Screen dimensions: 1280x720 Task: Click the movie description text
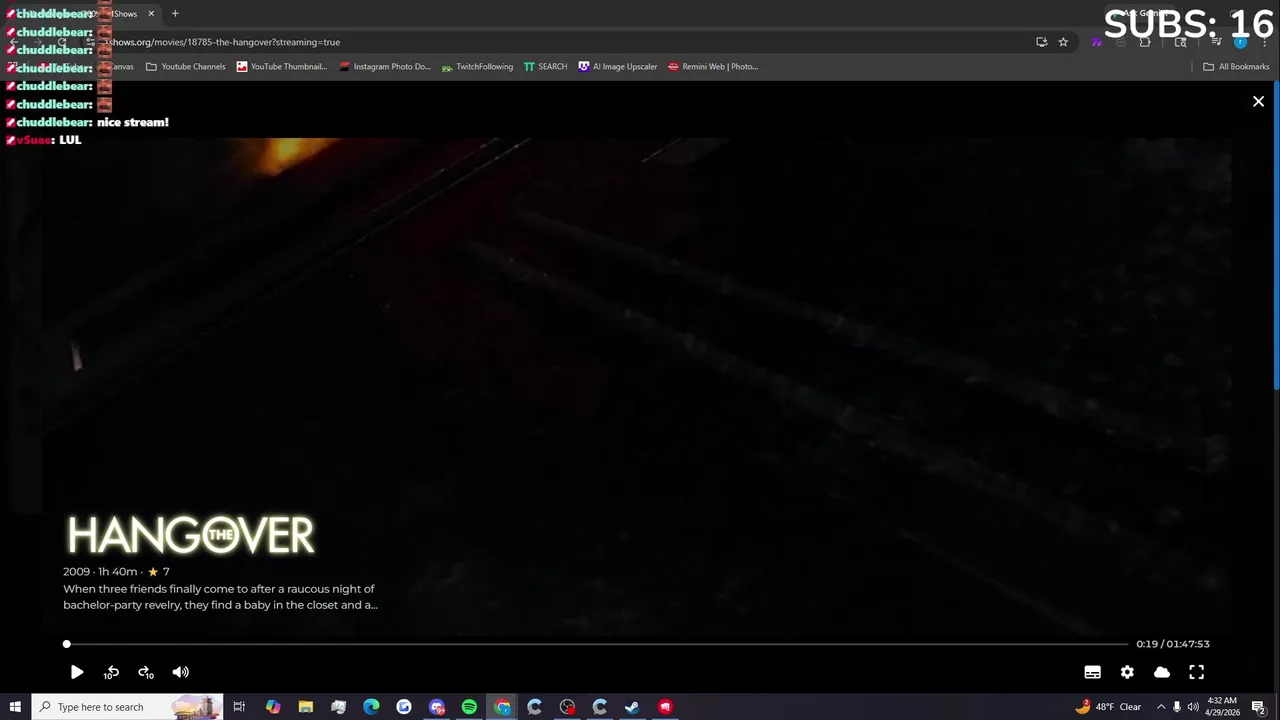click(x=220, y=597)
